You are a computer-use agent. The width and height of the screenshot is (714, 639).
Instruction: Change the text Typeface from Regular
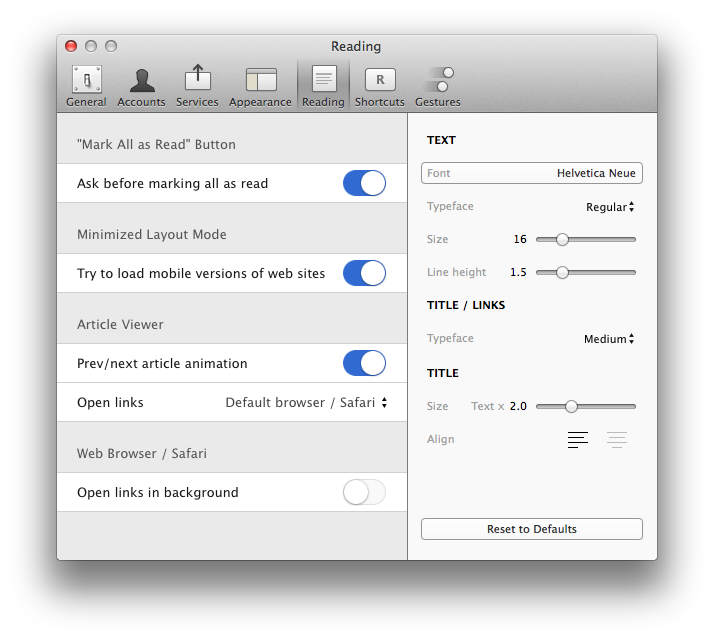coord(610,207)
